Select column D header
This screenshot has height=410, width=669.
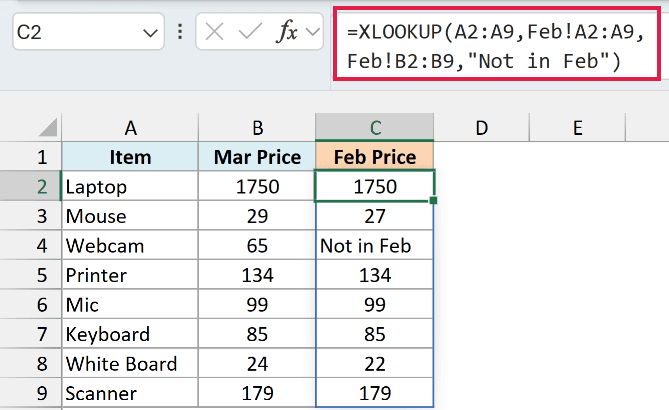[482, 128]
